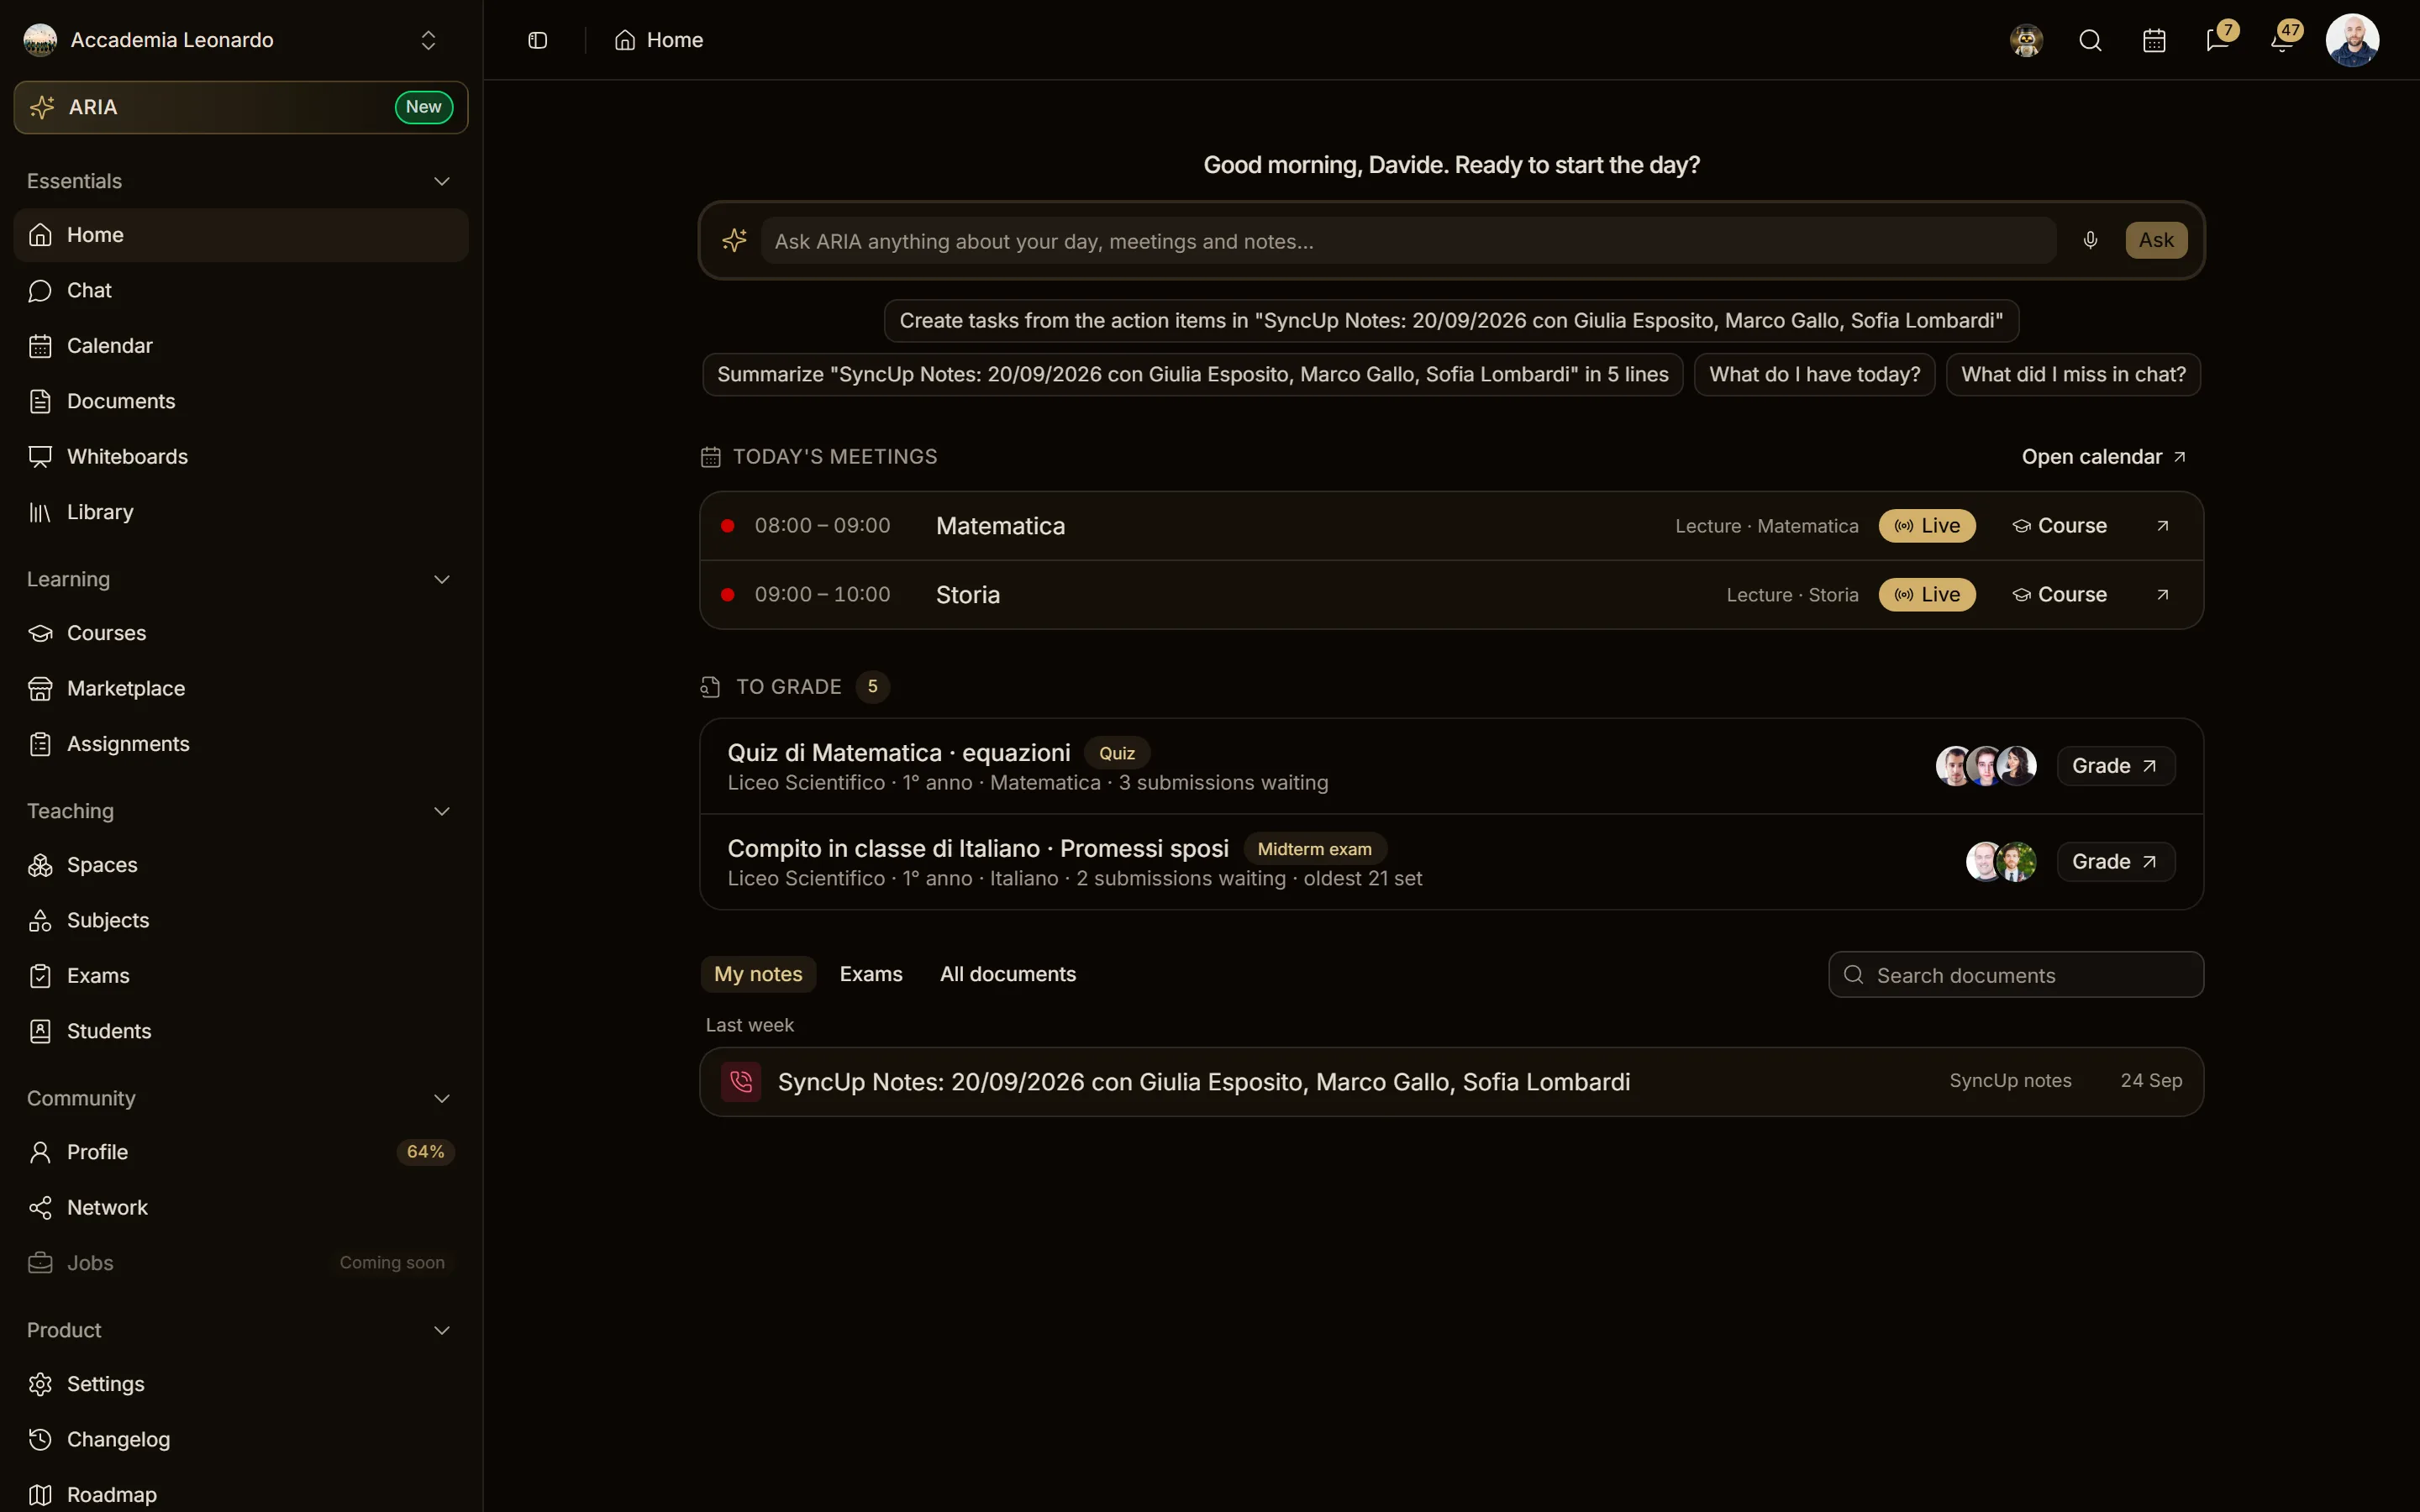Viewport: 2420px width, 1512px height.
Task: Open Profile with 64% completion
Action: click(x=241, y=1152)
